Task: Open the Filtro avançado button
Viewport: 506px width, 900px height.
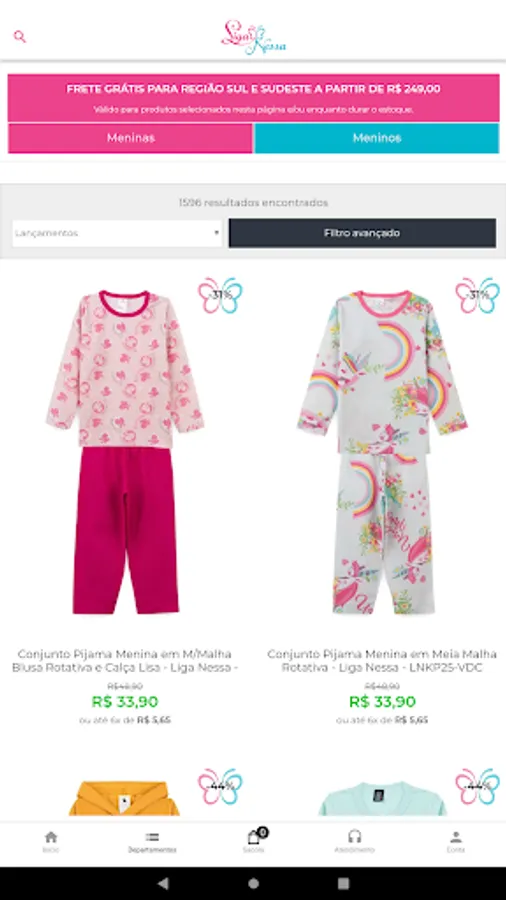Action: [362, 233]
